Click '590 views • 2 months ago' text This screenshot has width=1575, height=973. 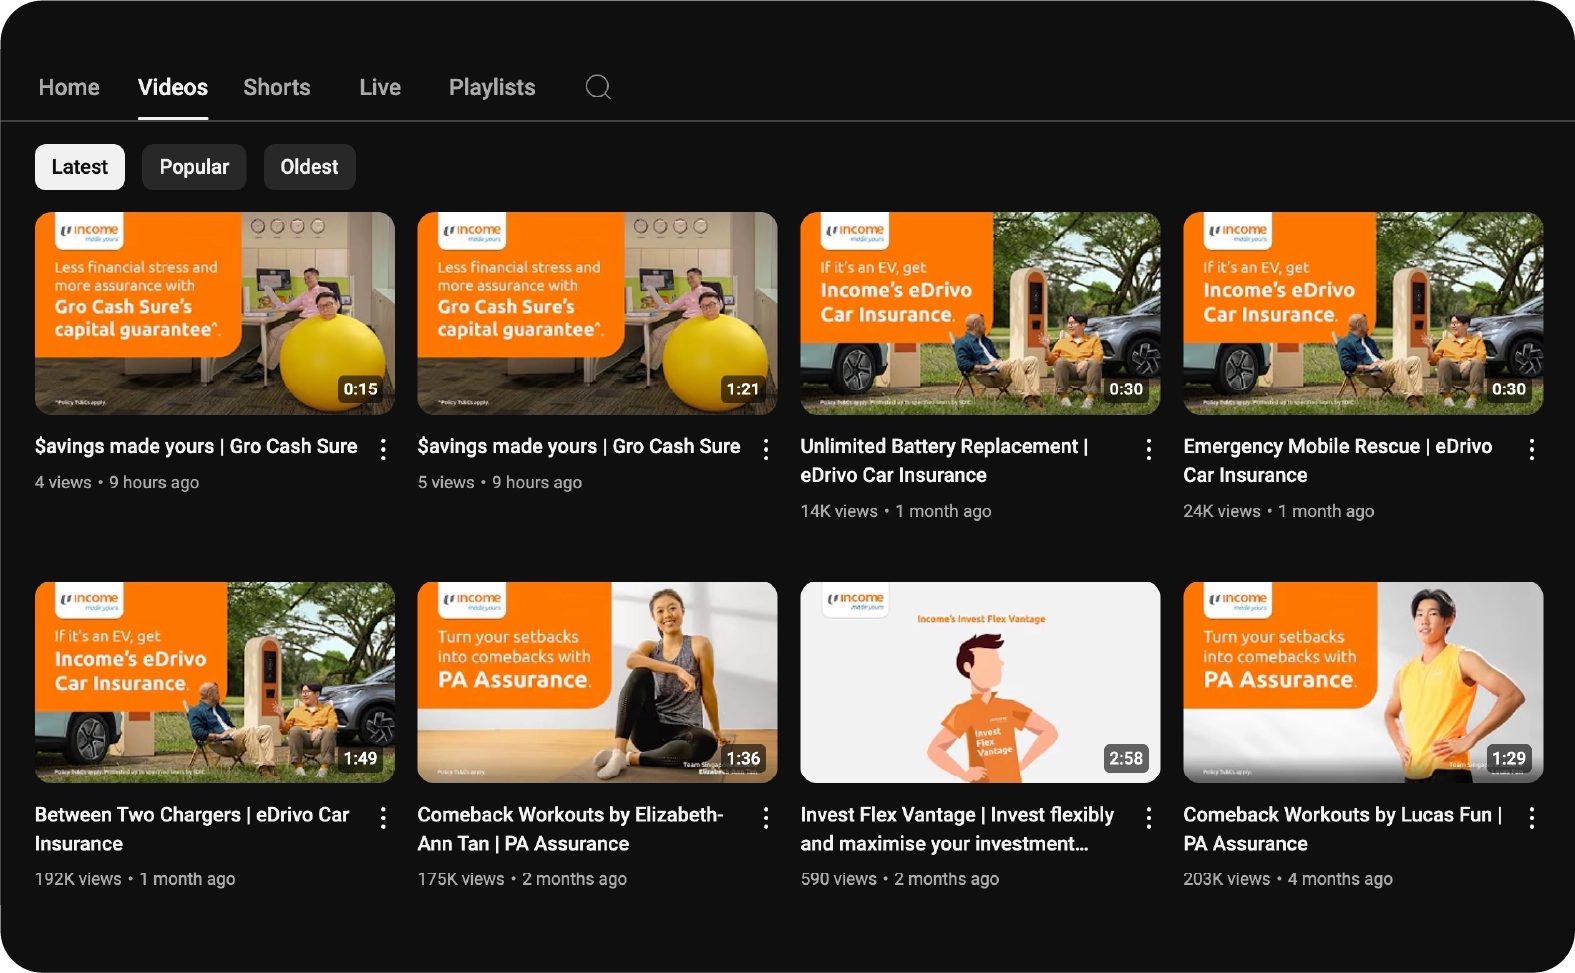pyautogui.click(x=900, y=879)
